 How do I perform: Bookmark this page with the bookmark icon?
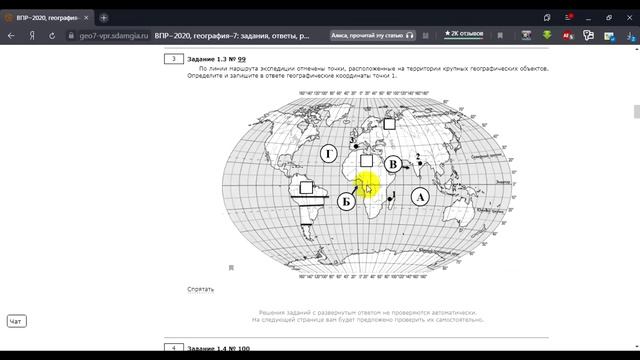[x=500, y=36]
